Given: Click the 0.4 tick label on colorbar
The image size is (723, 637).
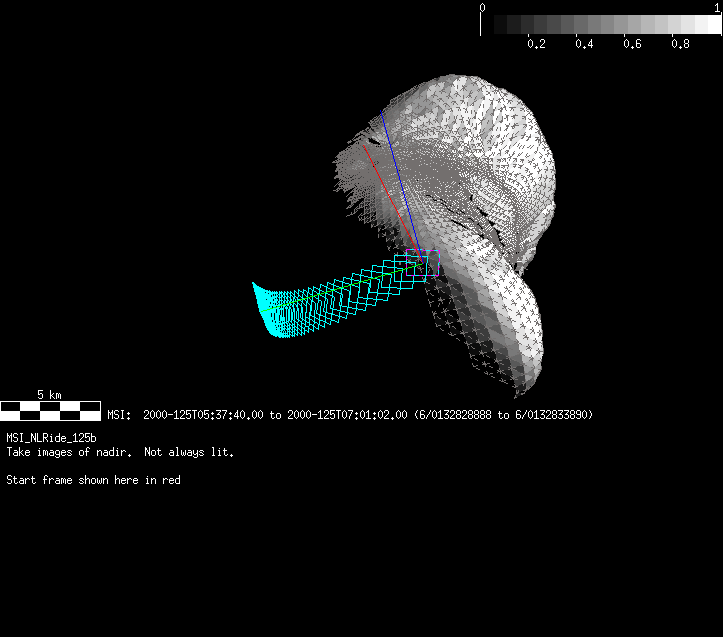Looking at the screenshot, I should [584, 44].
